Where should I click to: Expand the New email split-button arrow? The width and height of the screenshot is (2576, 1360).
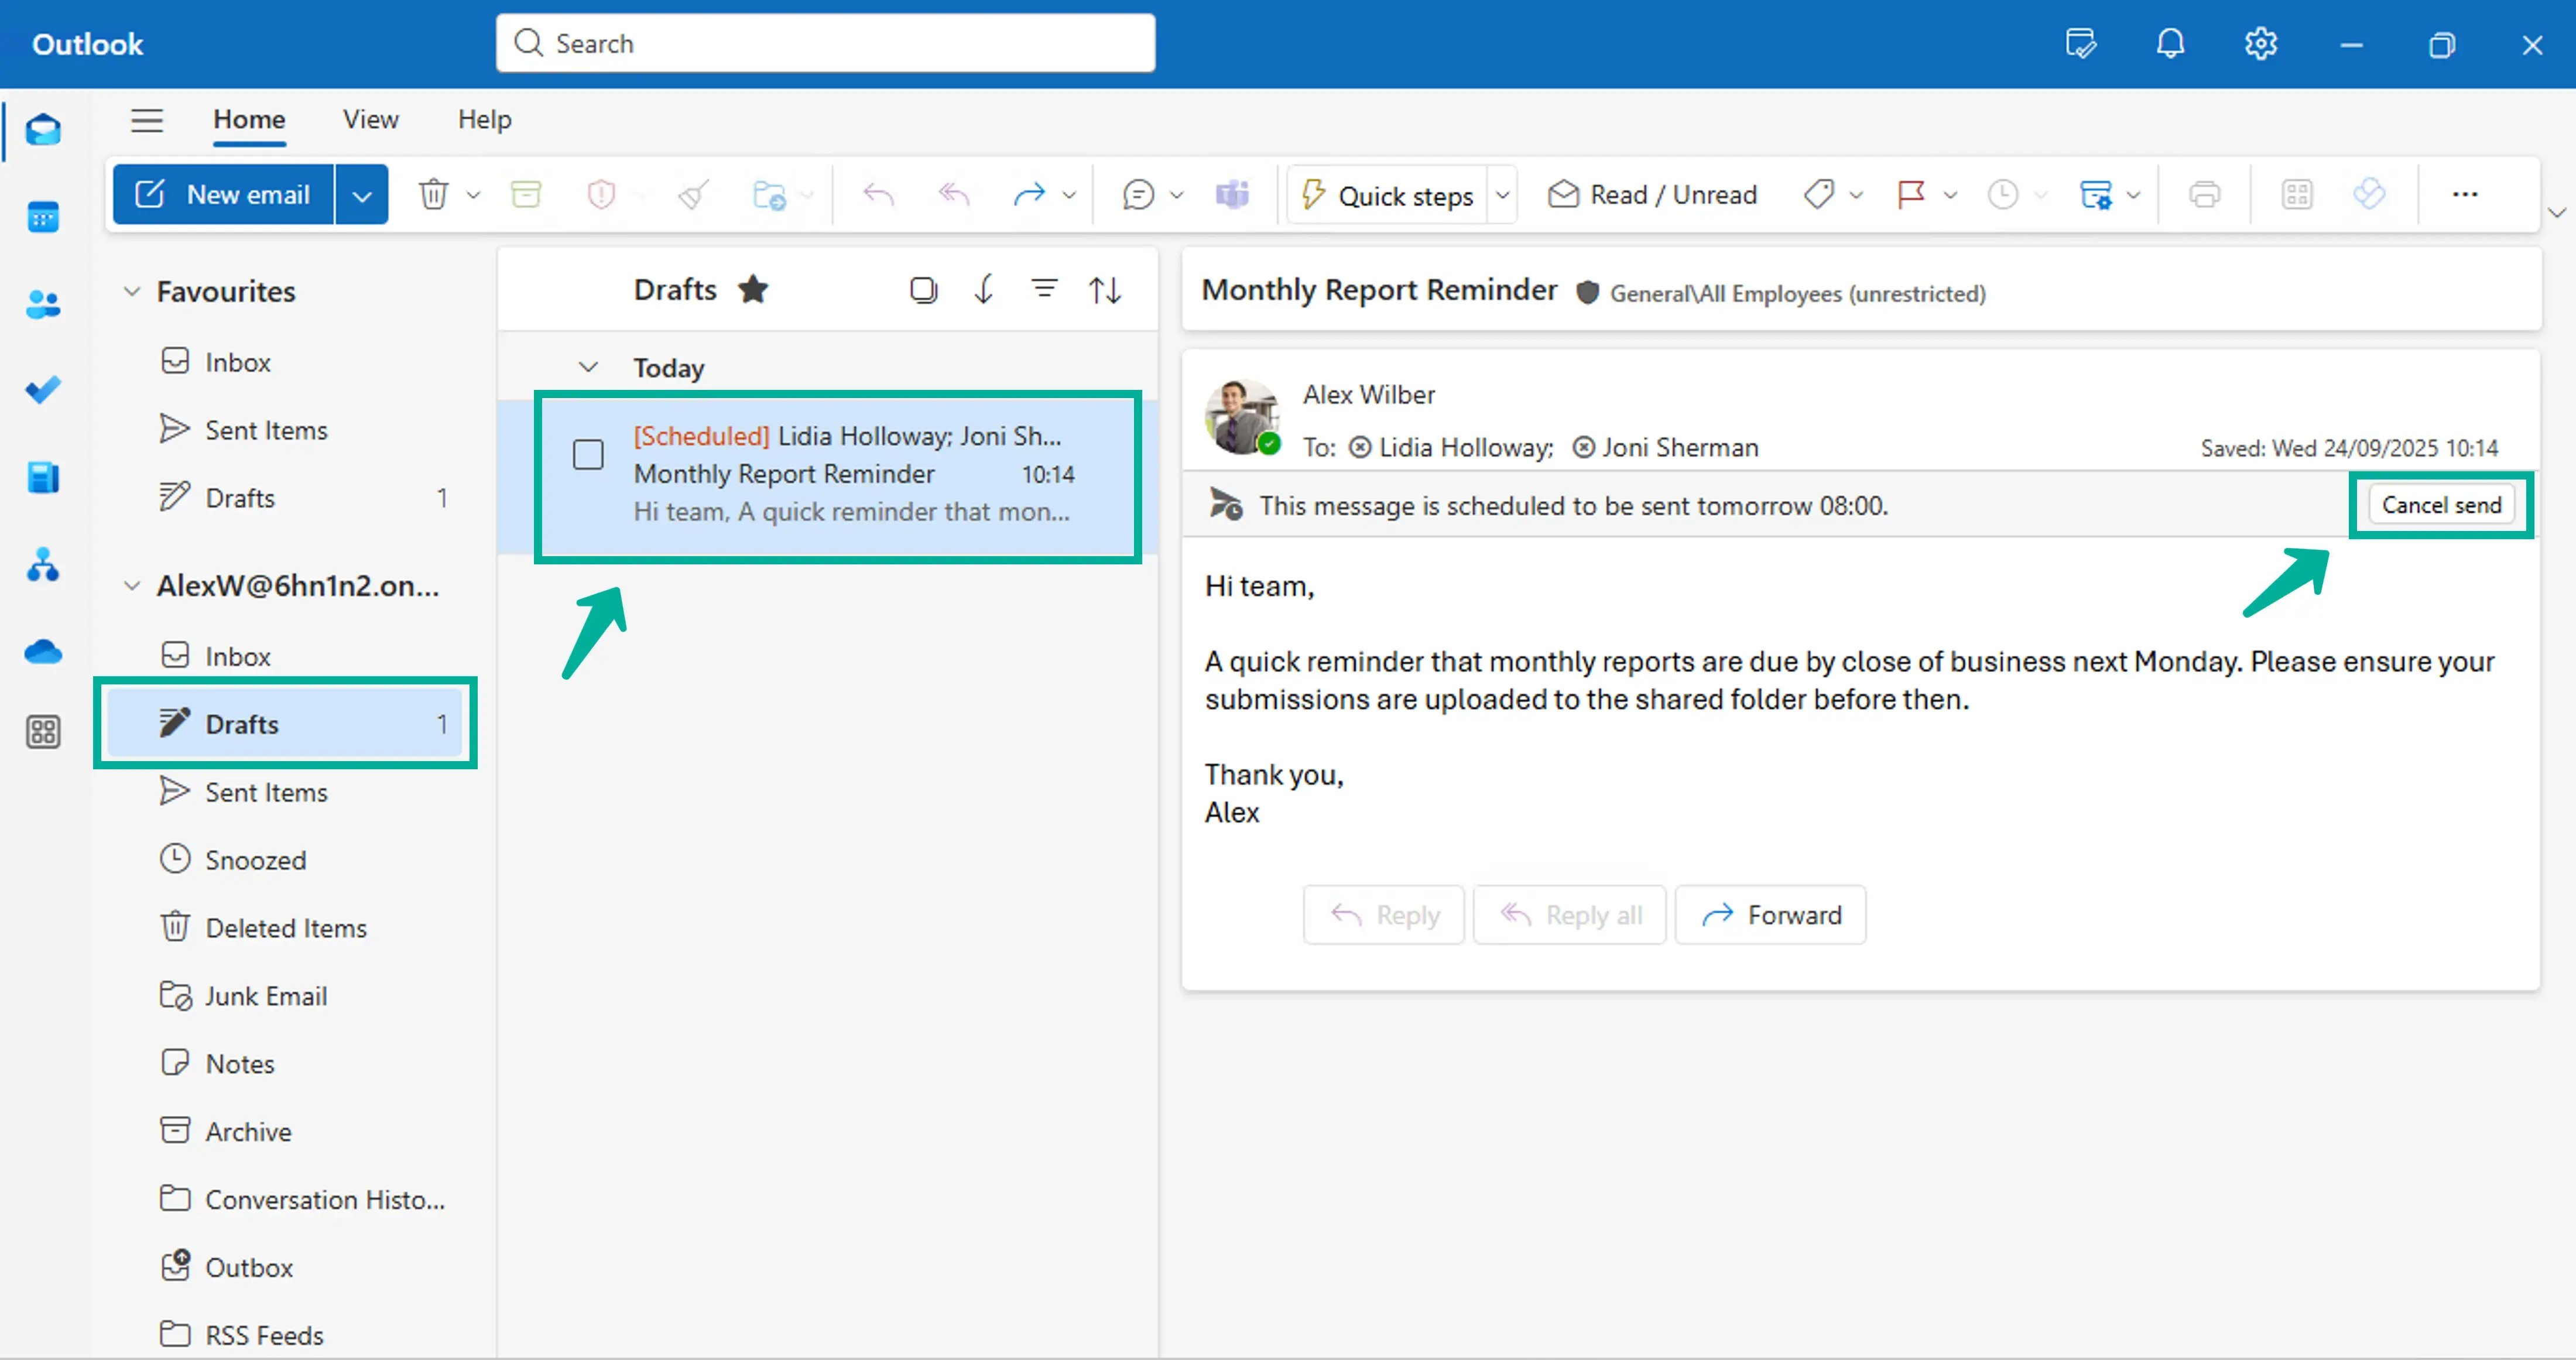click(361, 194)
